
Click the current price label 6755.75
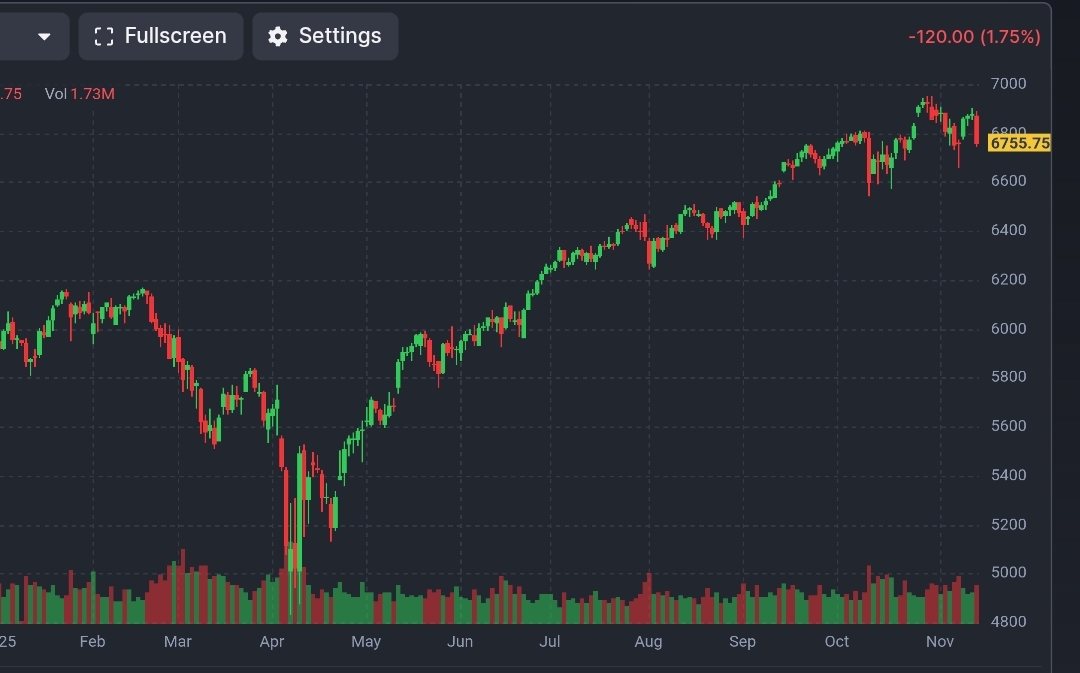point(1019,143)
